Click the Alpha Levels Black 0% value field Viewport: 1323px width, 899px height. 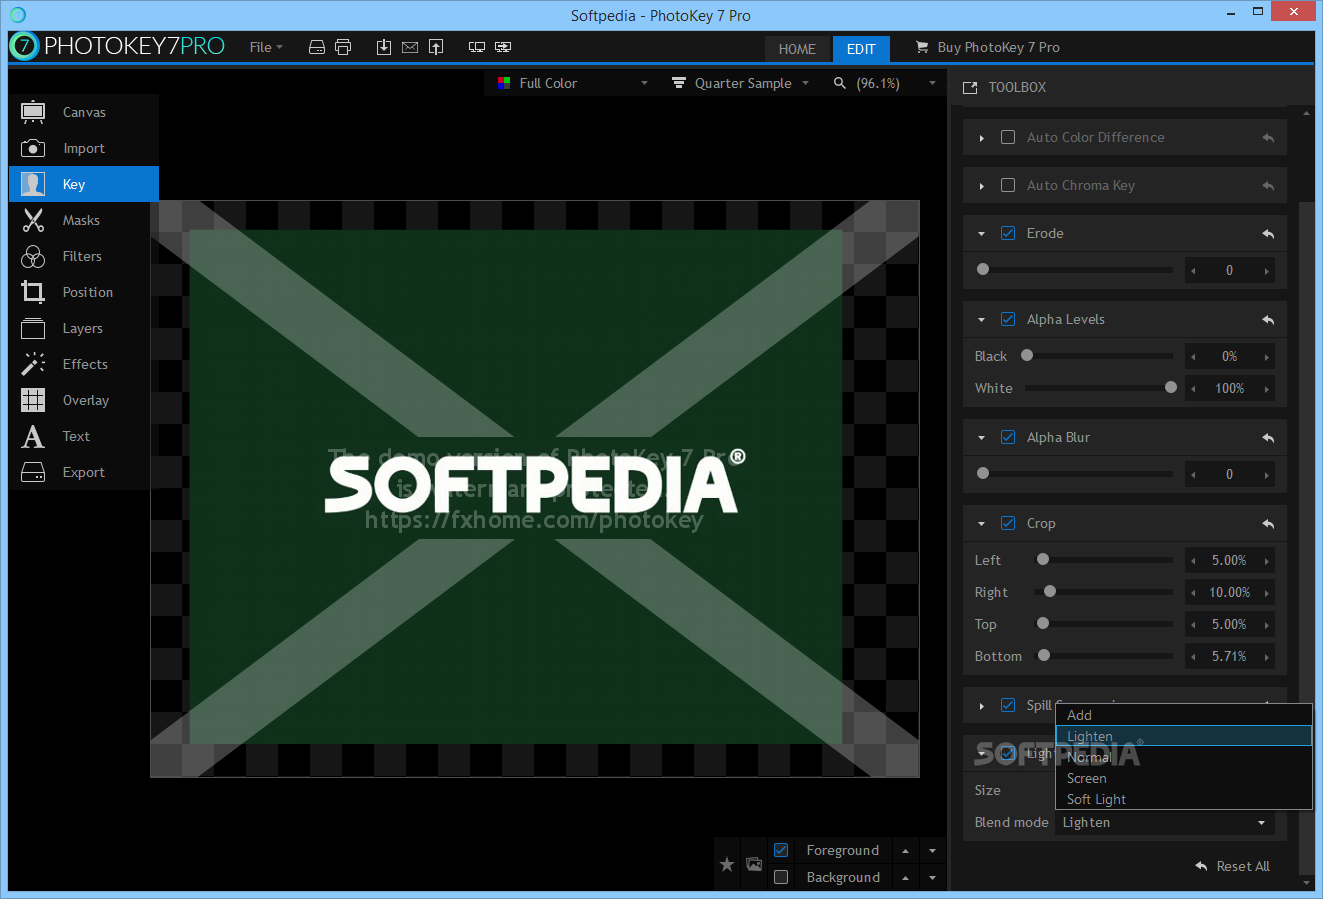(x=1229, y=356)
